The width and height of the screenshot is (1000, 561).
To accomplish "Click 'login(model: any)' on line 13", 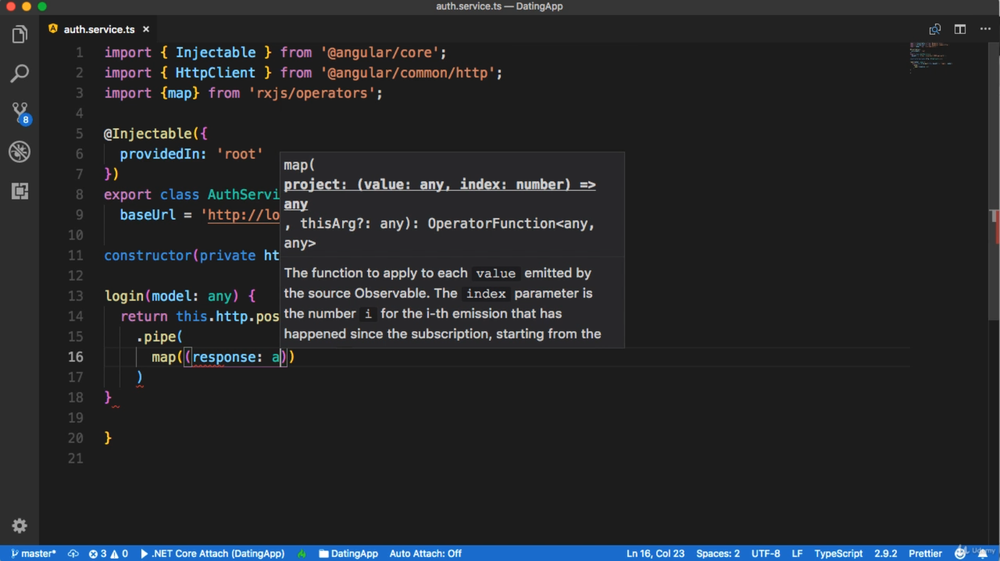I will click(172, 296).
